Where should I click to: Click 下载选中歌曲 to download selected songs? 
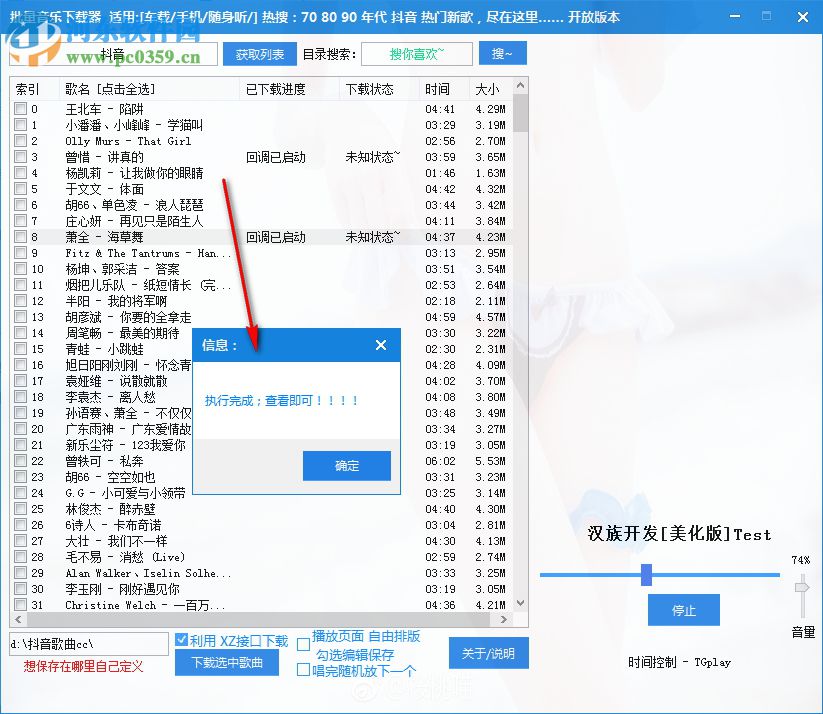tap(225, 662)
